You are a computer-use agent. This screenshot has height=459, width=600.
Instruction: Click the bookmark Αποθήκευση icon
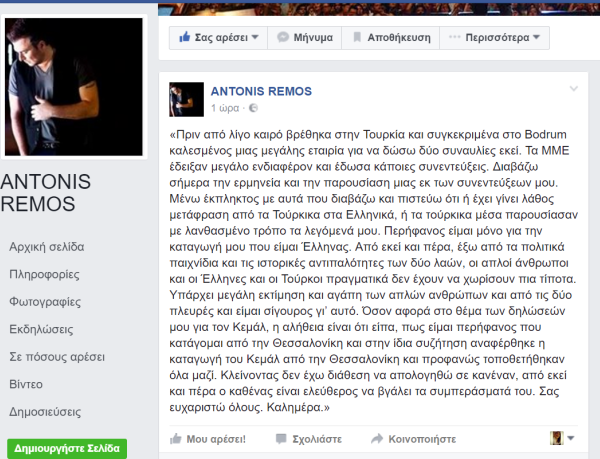click(x=357, y=37)
